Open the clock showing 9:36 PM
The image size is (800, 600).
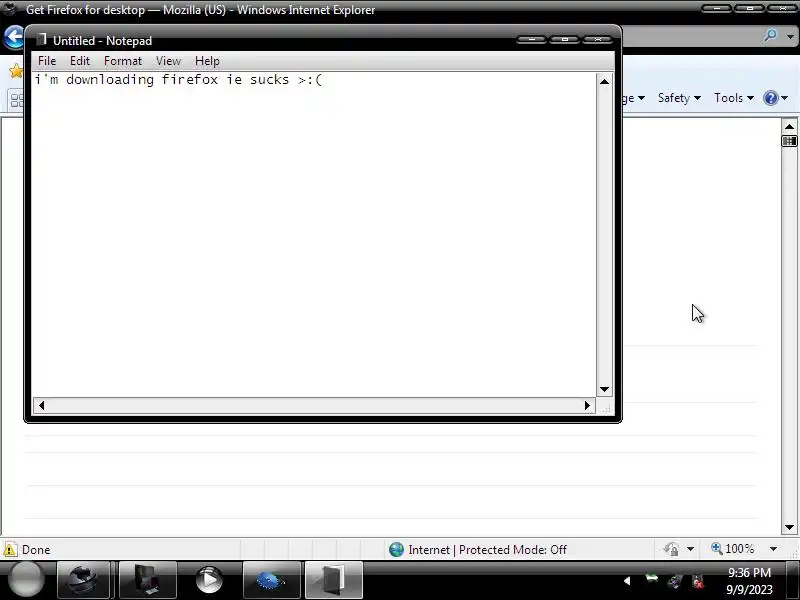tap(749, 581)
